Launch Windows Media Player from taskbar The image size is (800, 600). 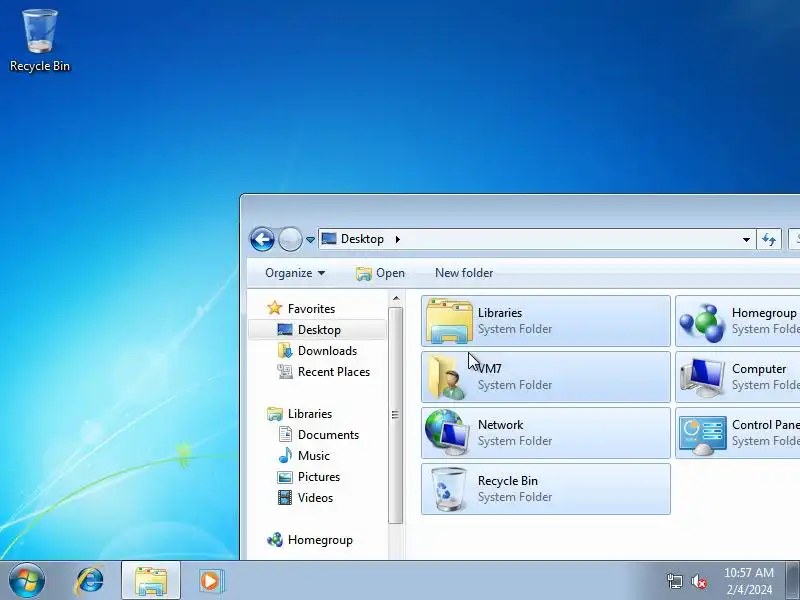coord(210,581)
